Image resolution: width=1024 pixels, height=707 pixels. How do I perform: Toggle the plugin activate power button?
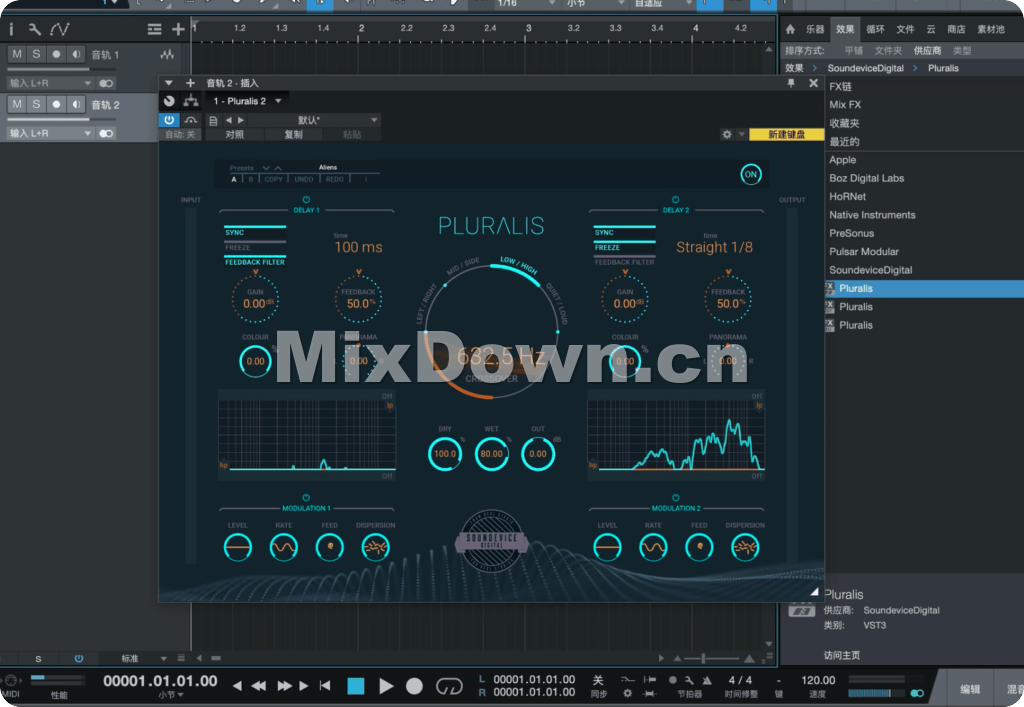click(x=169, y=120)
